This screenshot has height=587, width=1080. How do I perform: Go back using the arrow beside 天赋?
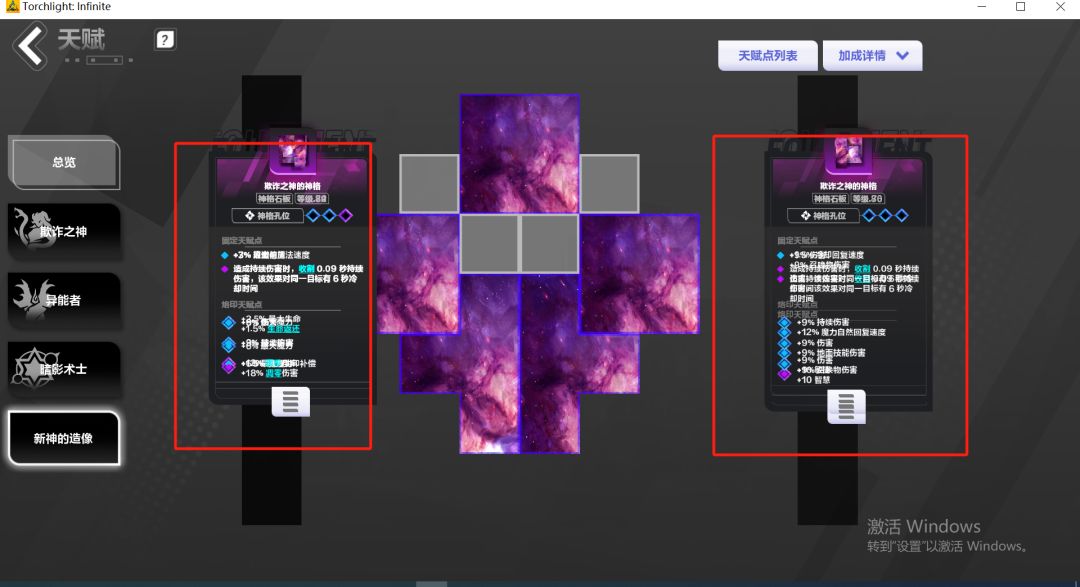coord(30,45)
